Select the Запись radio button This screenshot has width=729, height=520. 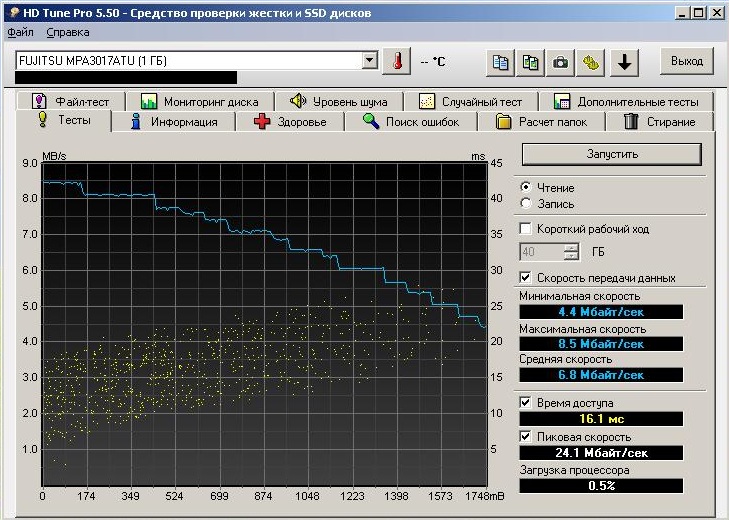click(x=526, y=203)
